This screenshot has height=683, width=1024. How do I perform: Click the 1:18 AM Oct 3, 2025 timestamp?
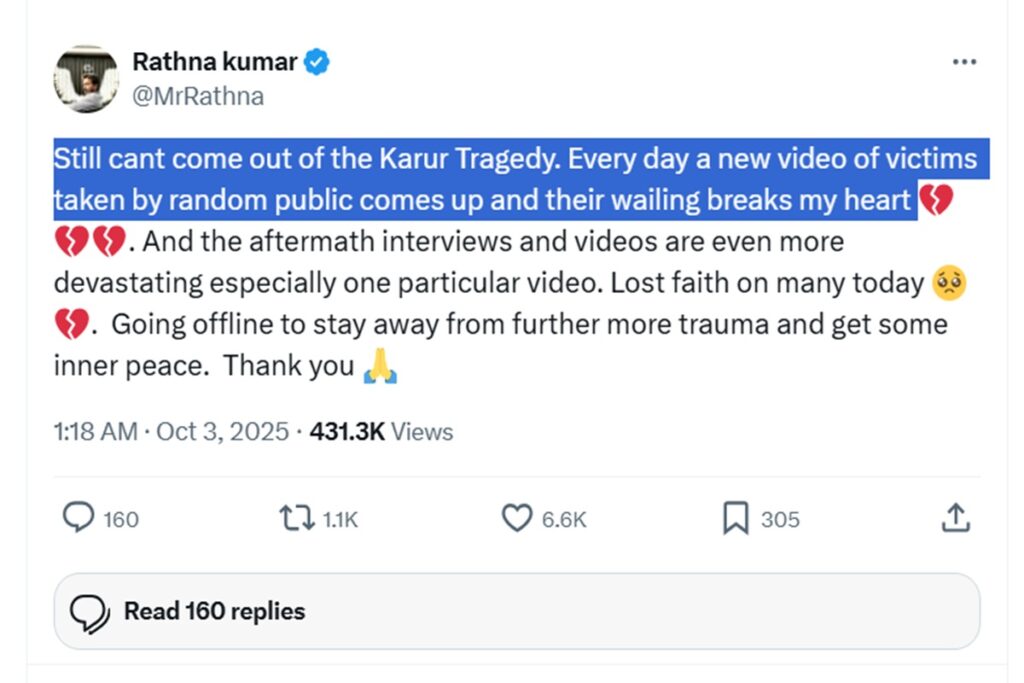point(170,432)
